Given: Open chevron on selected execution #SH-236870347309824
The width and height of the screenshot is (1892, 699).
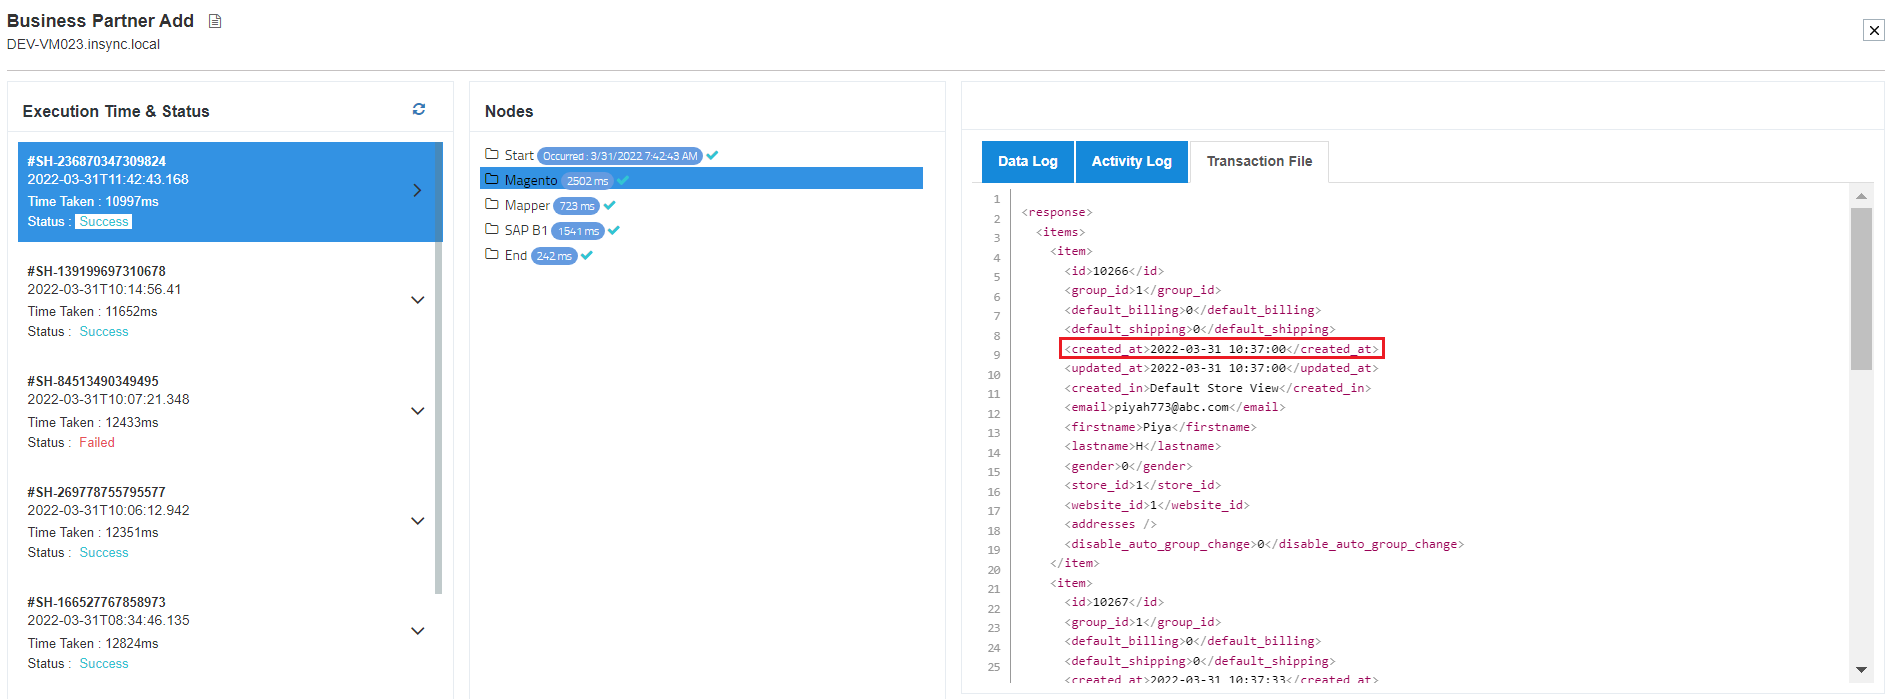Looking at the screenshot, I should tap(418, 190).
